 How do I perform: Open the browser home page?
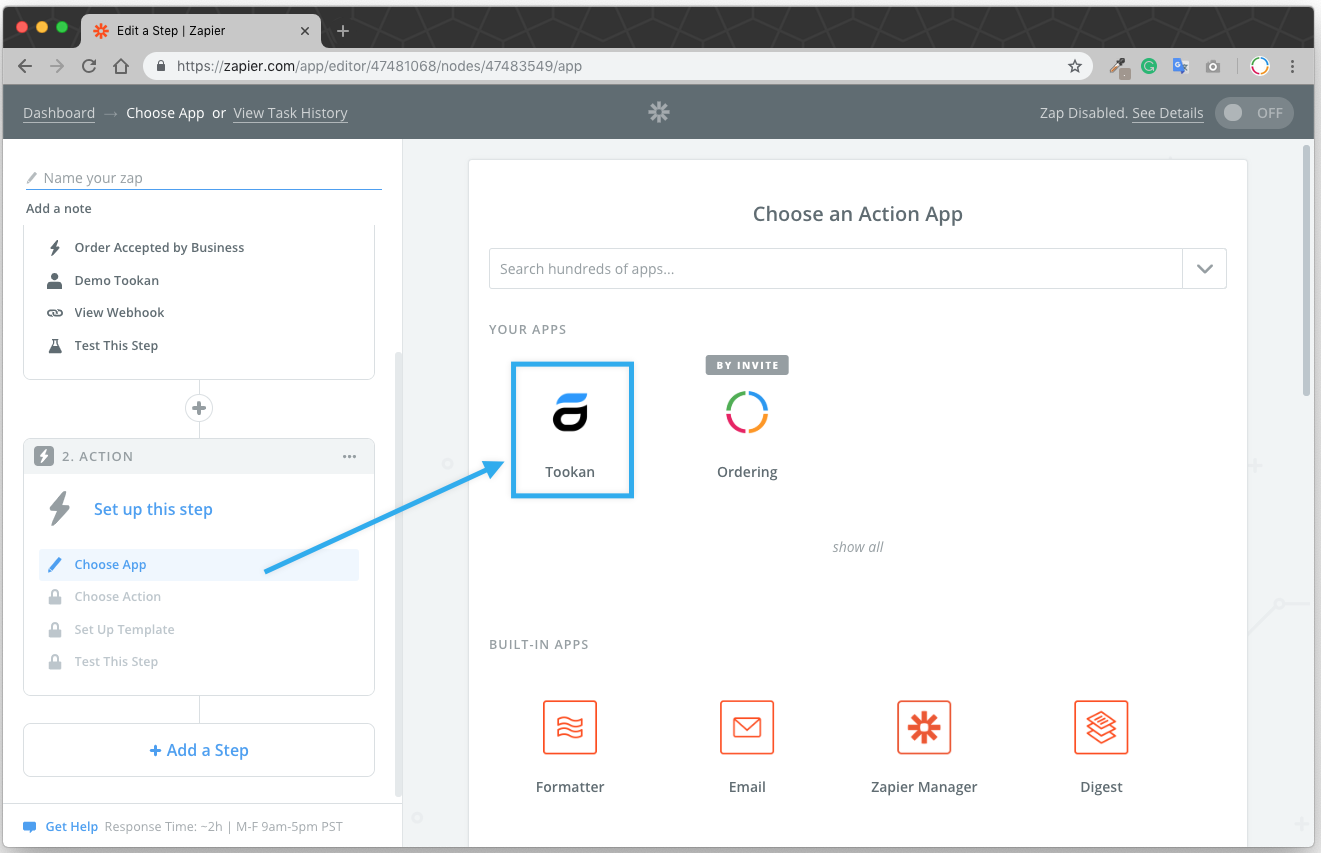[x=121, y=66]
